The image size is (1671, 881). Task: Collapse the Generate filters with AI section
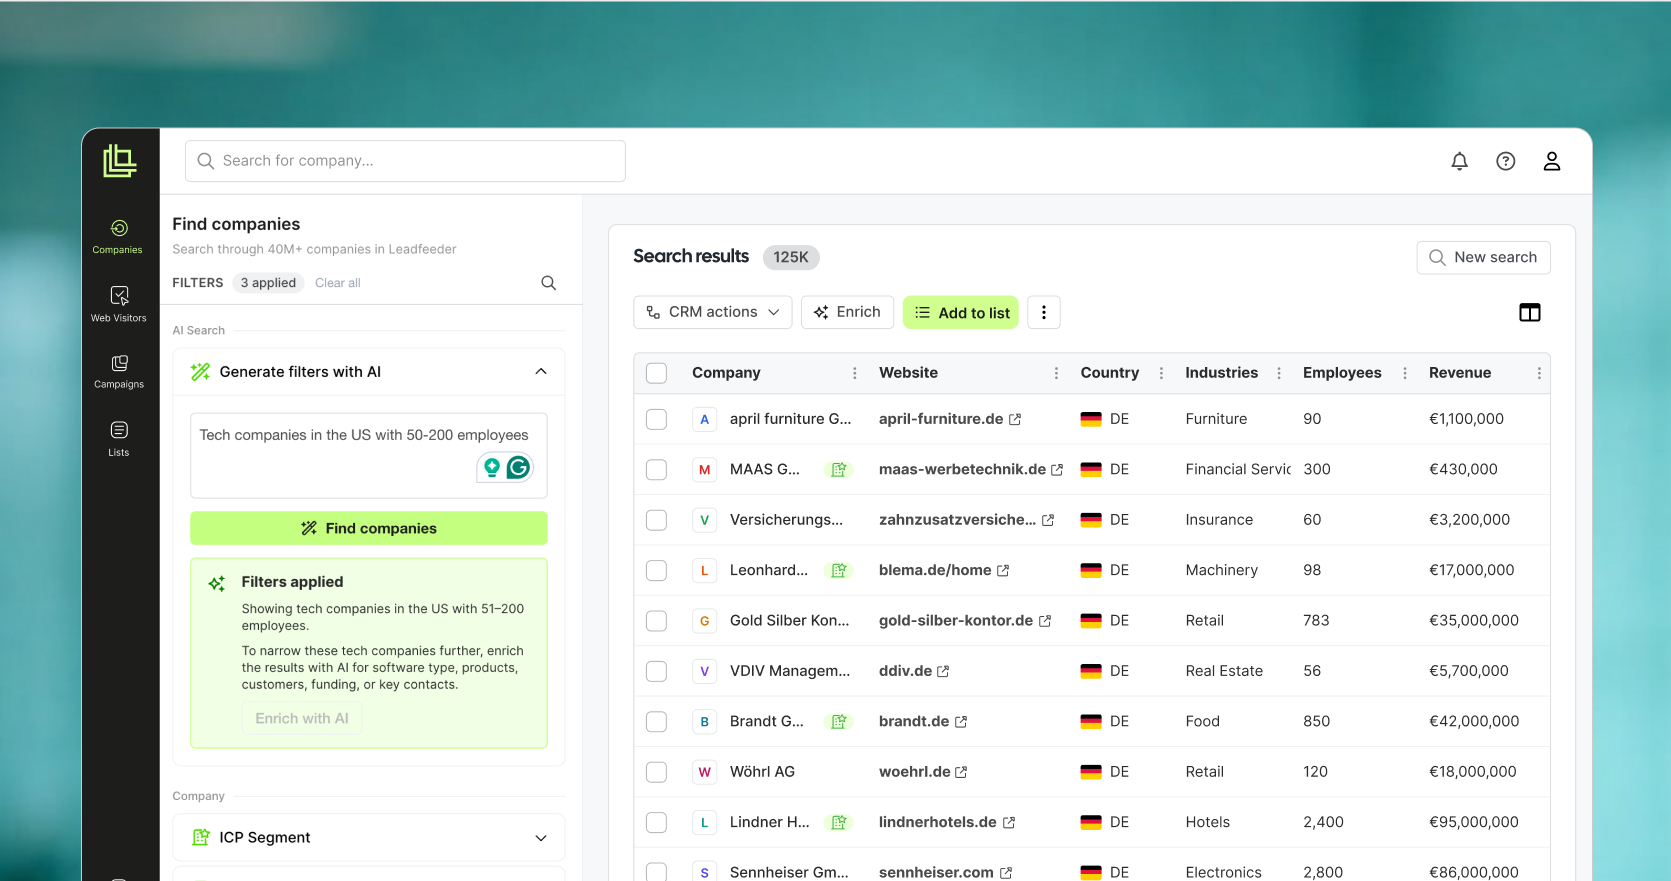coord(541,372)
